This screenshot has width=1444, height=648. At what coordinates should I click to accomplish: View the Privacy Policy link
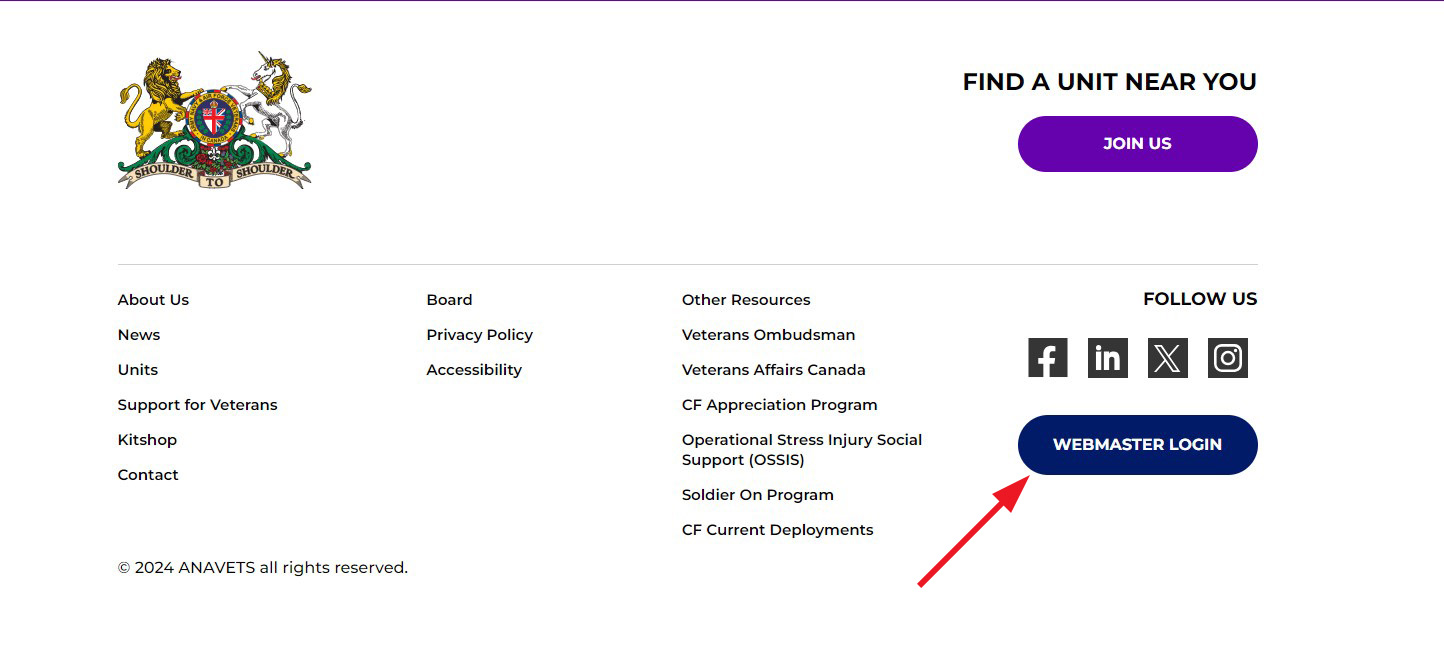pos(479,335)
